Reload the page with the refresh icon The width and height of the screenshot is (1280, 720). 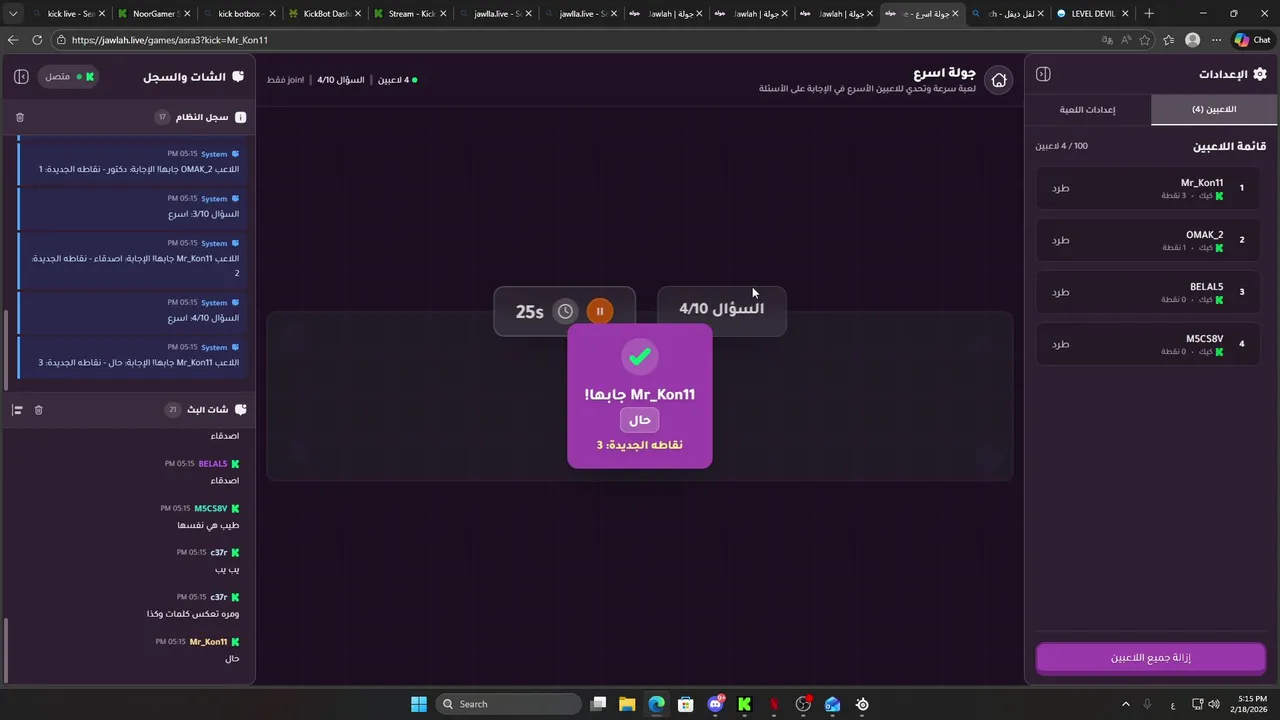click(37, 40)
